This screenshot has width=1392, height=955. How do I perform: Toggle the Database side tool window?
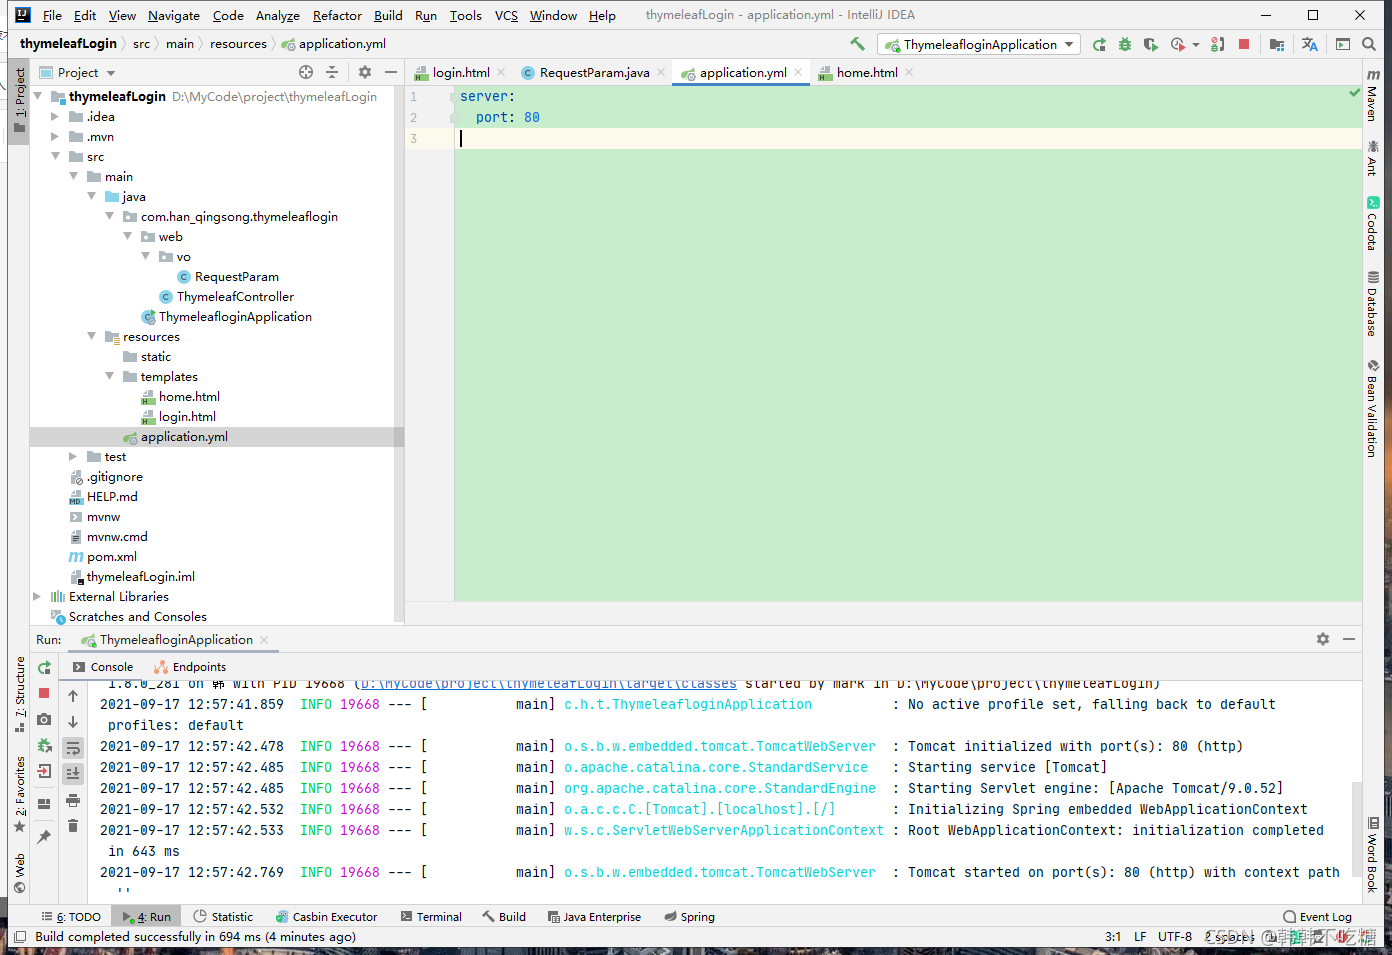1373,304
